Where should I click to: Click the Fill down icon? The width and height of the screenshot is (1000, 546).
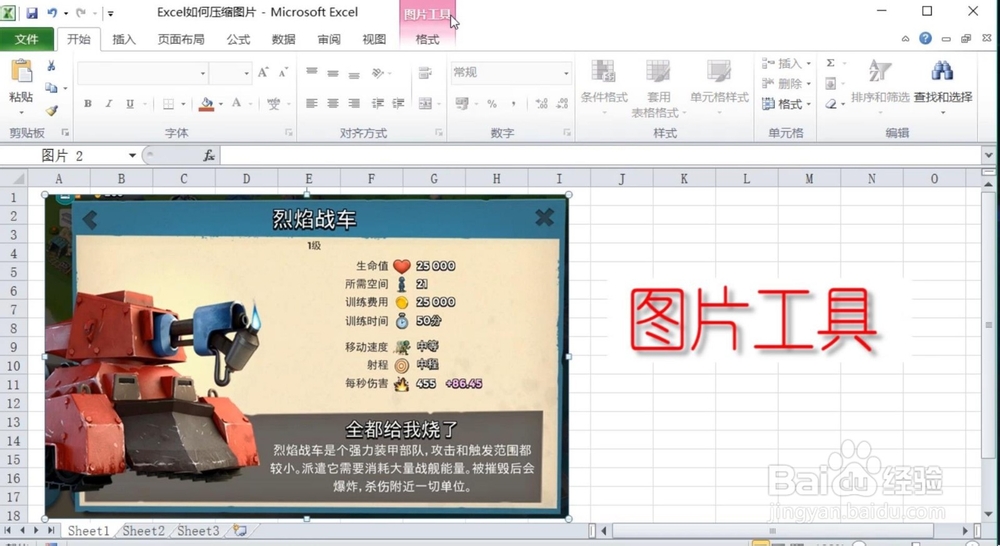coord(830,84)
